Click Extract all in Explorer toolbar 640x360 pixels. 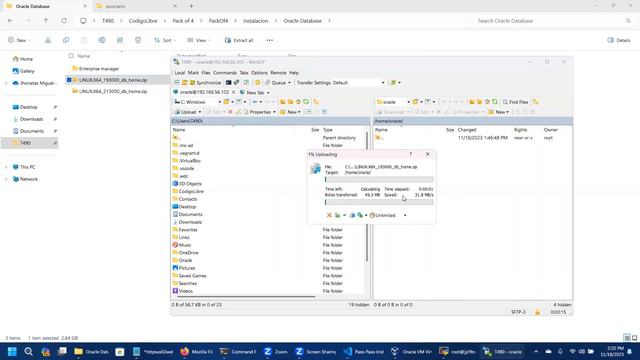[x=239, y=40]
